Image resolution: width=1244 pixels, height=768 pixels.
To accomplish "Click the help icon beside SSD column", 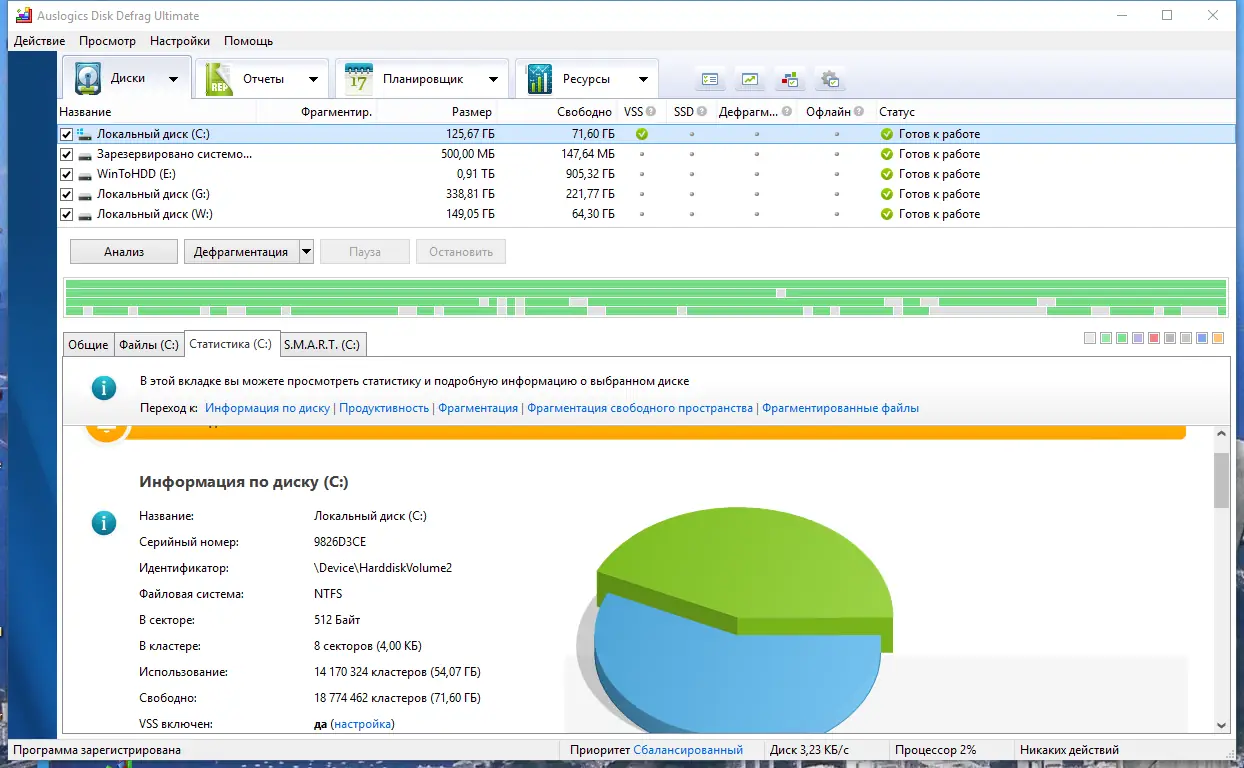I will 702,112.
